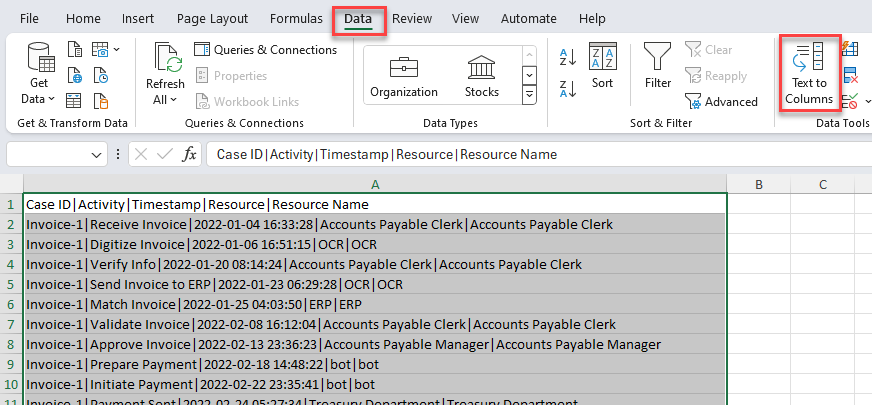Open the Name Box dropdown
Image resolution: width=872 pixels, height=405 pixels.
click(96, 155)
